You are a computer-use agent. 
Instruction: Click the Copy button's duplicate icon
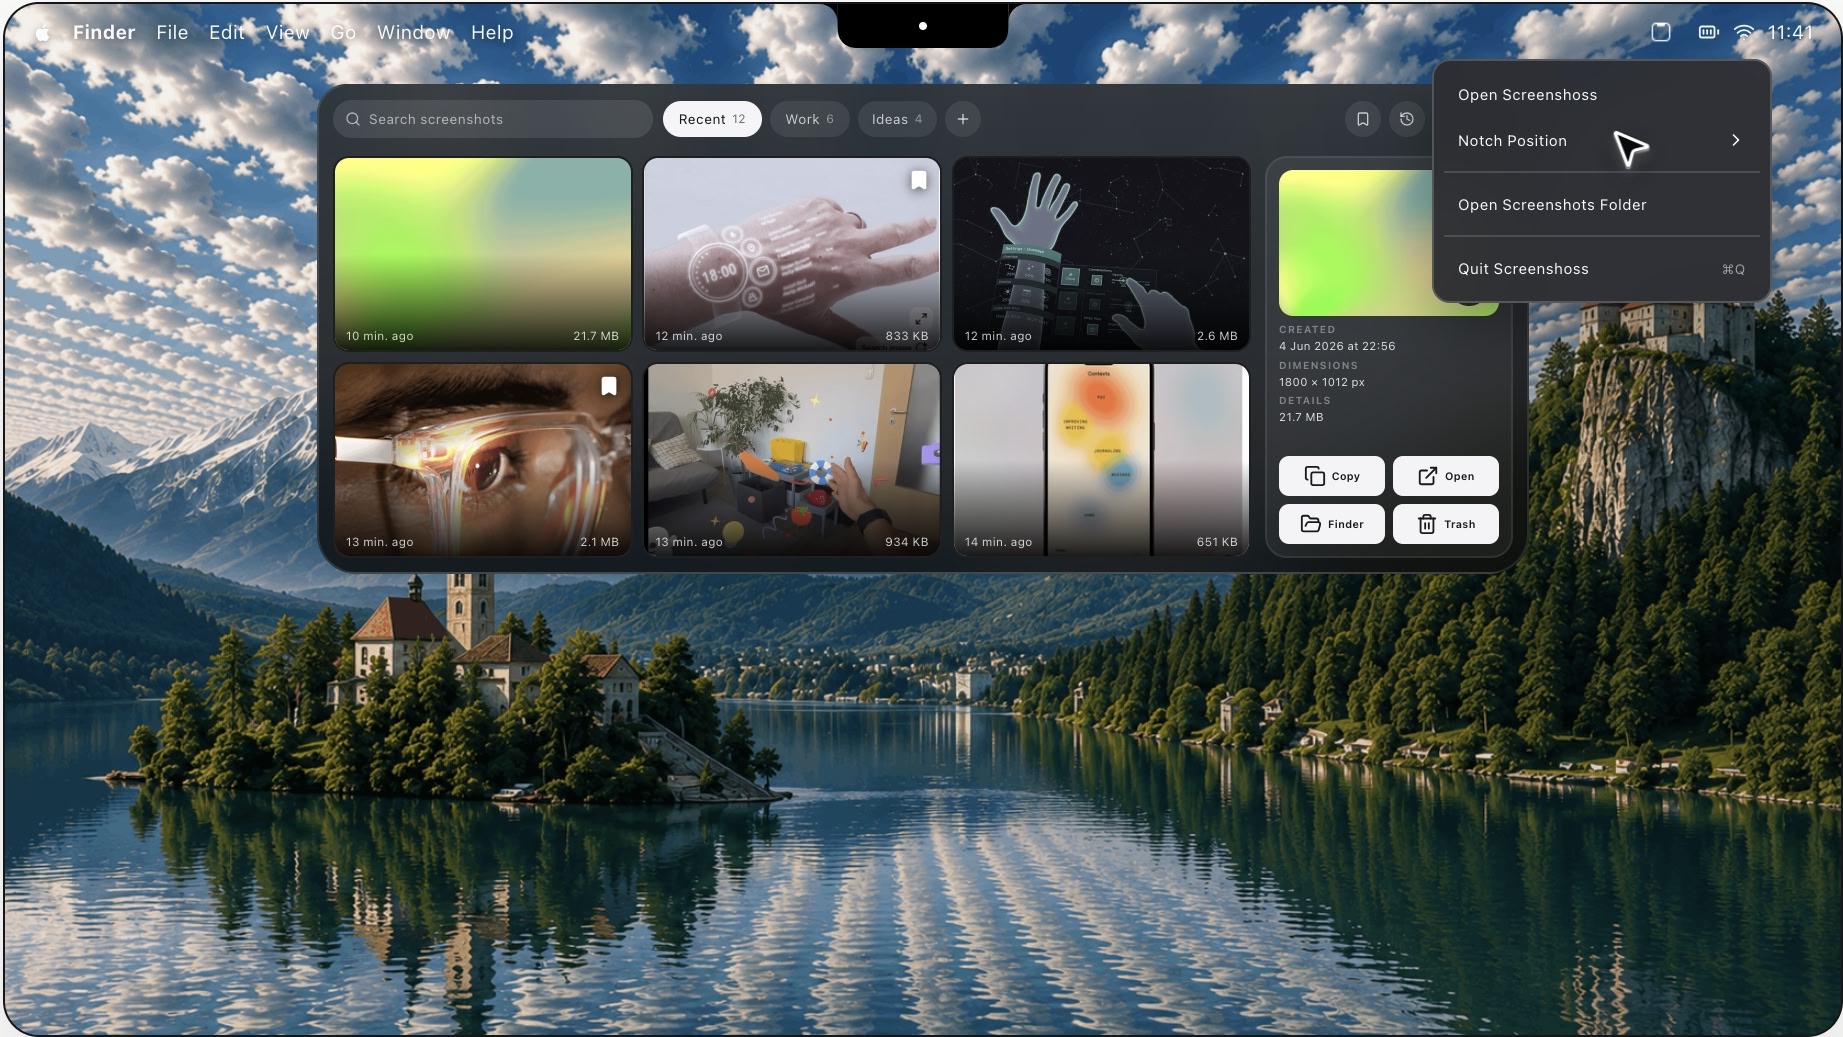coord(1314,476)
